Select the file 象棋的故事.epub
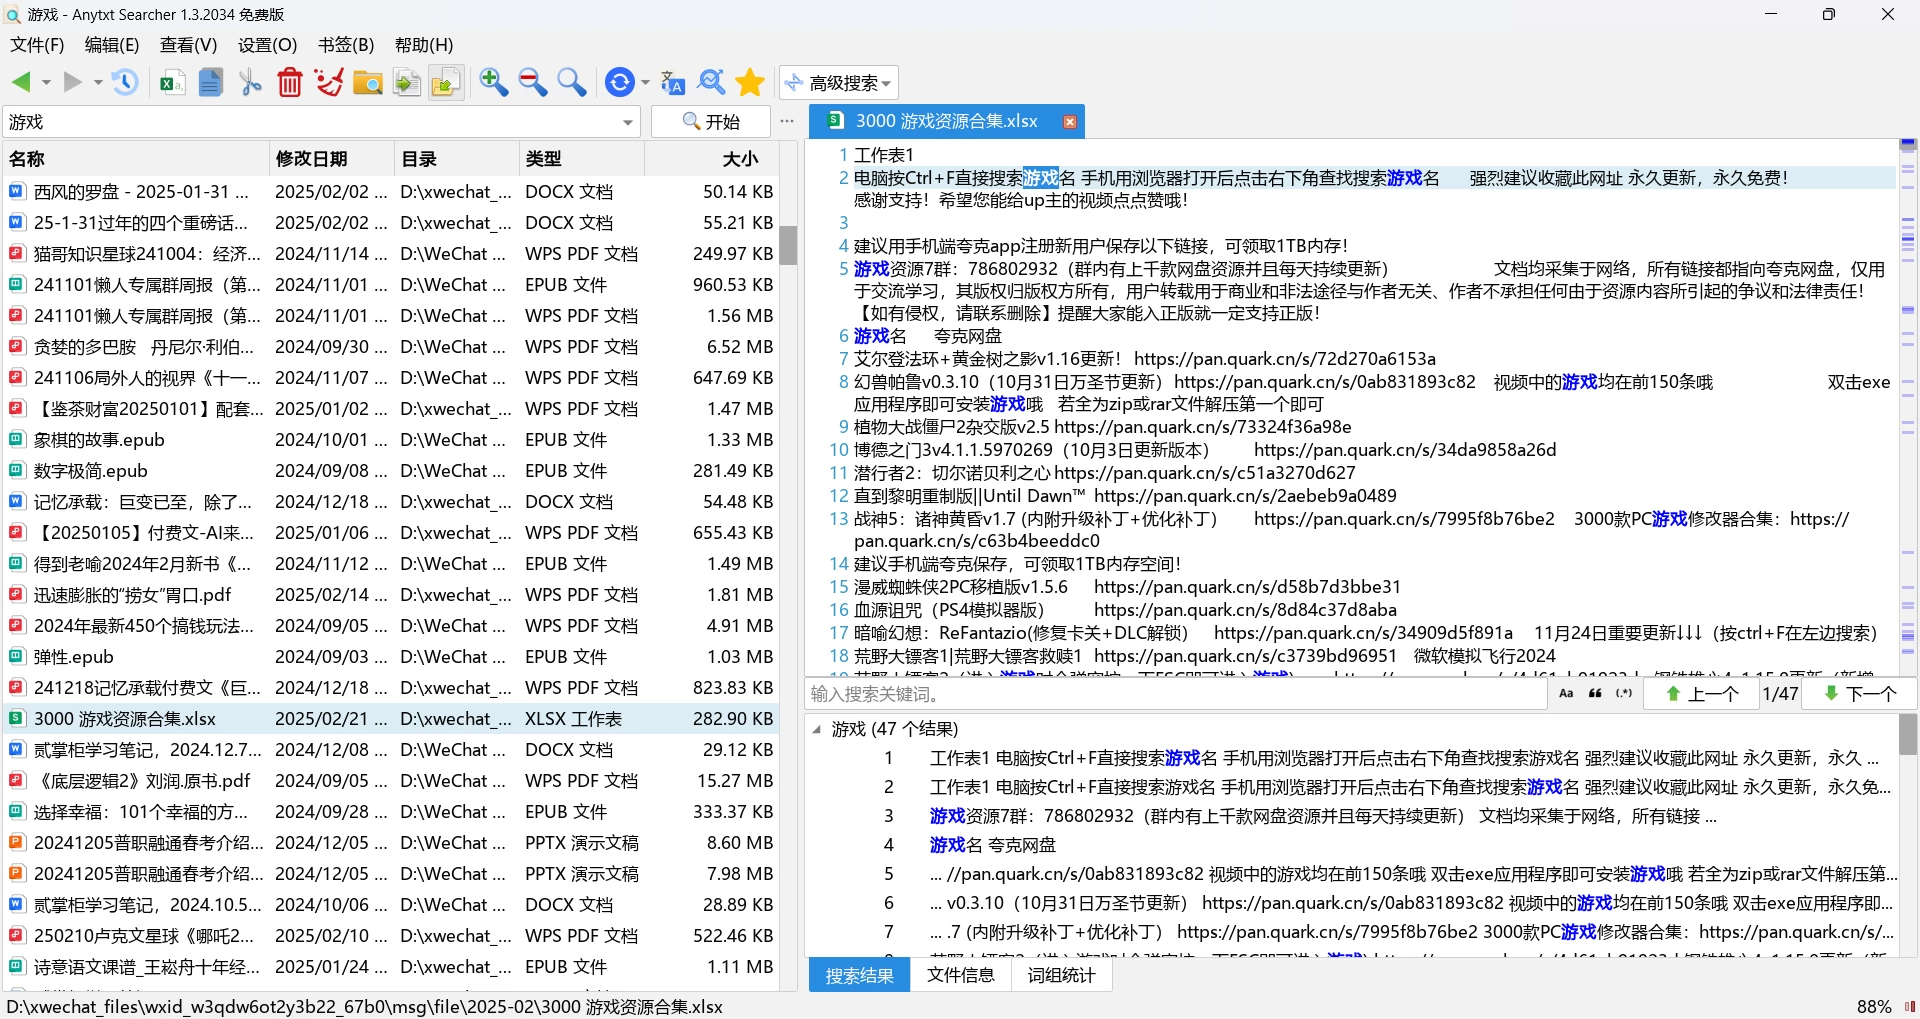 pyautogui.click(x=390, y=440)
